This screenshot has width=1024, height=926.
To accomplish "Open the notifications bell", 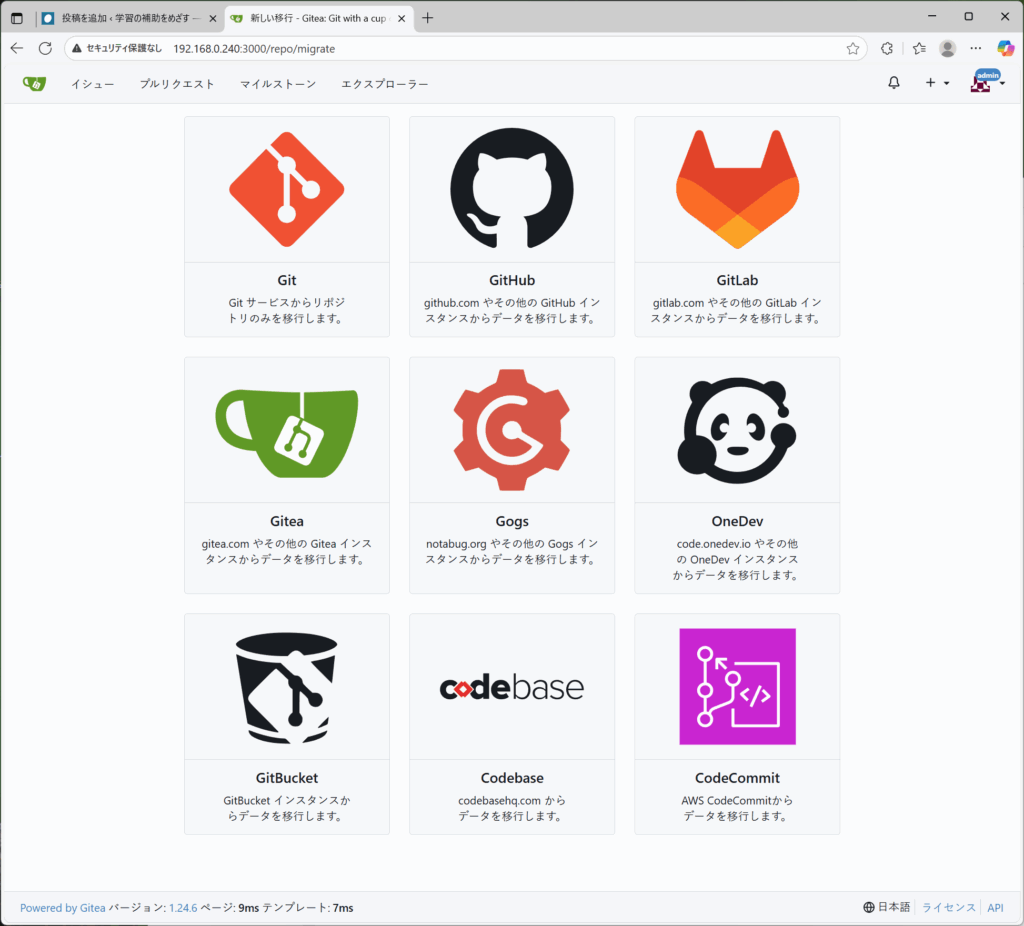I will coord(894,83).
